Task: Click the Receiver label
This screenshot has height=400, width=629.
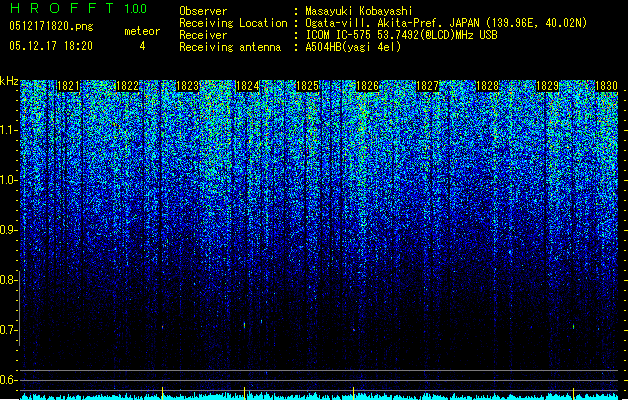Action: coord(203,35)
